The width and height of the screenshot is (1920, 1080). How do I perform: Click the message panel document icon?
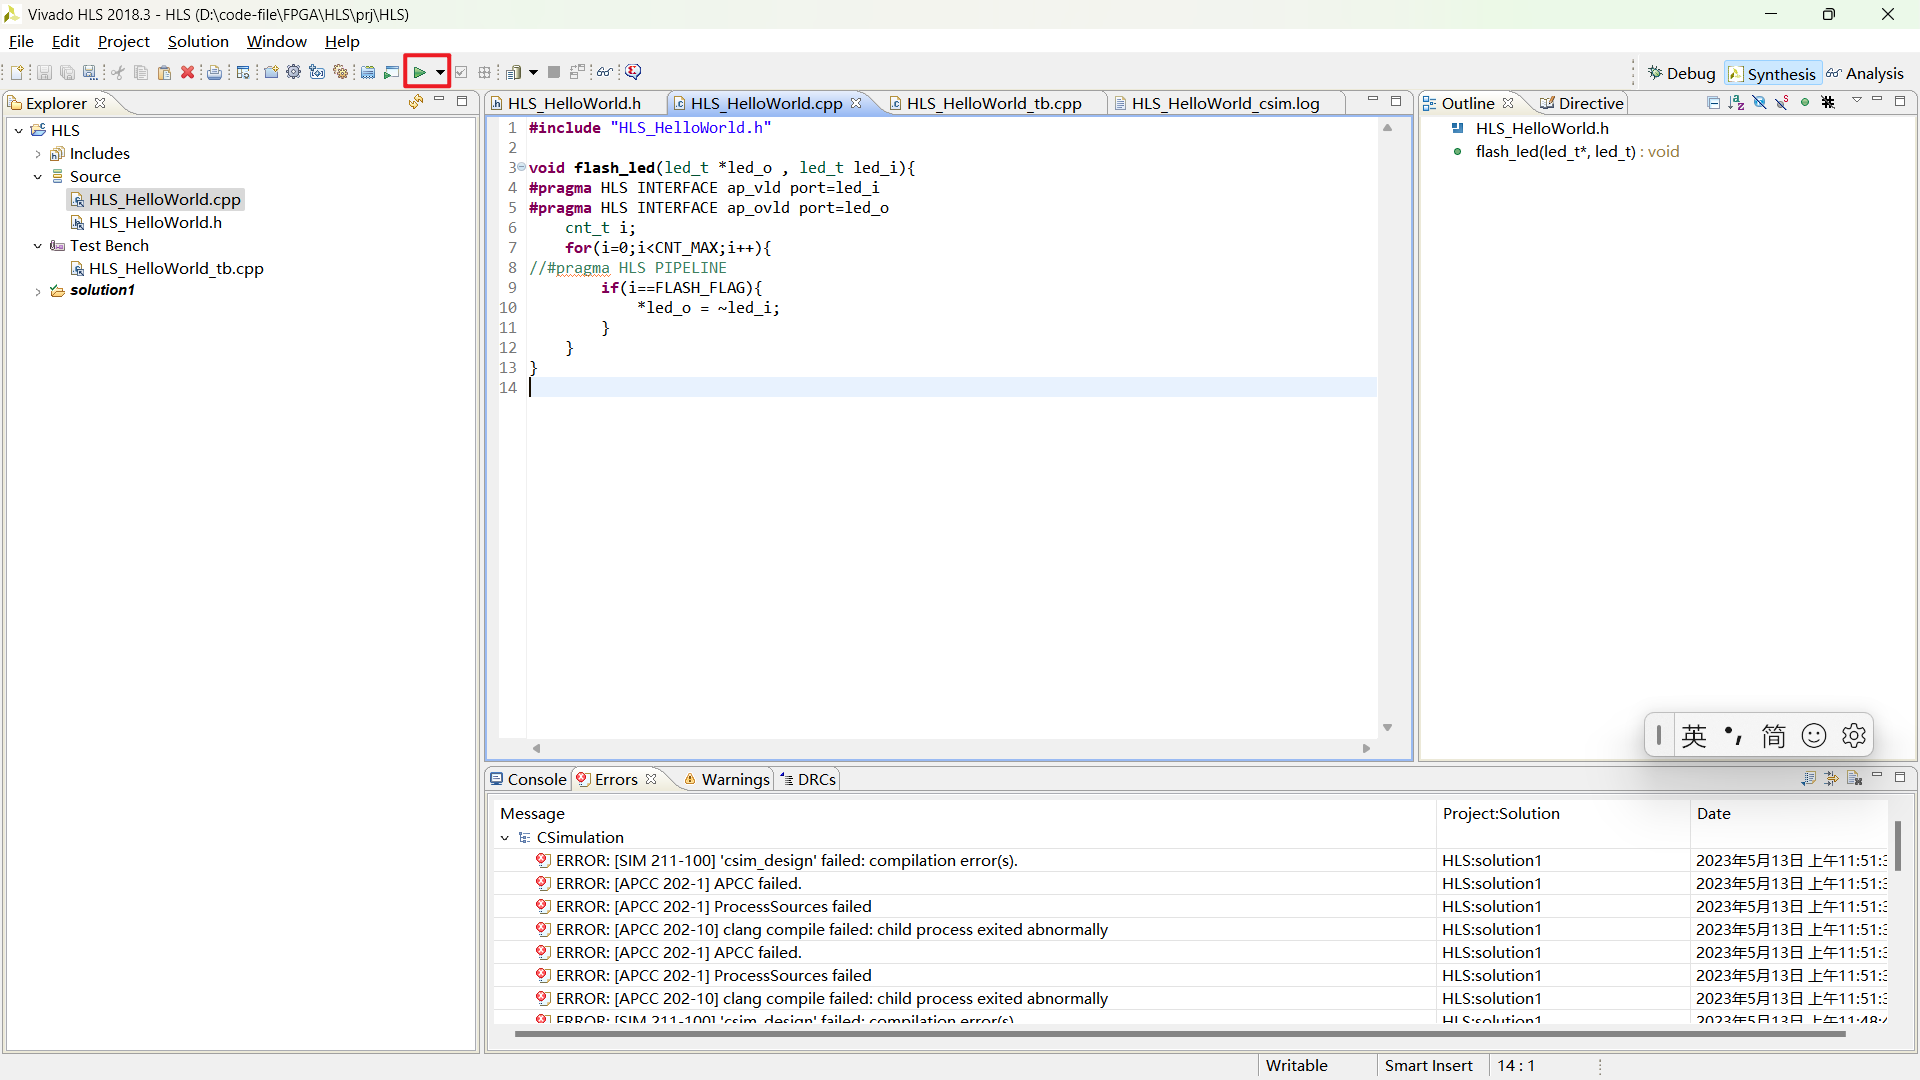pyautogui.click(x=1854, y=778)
